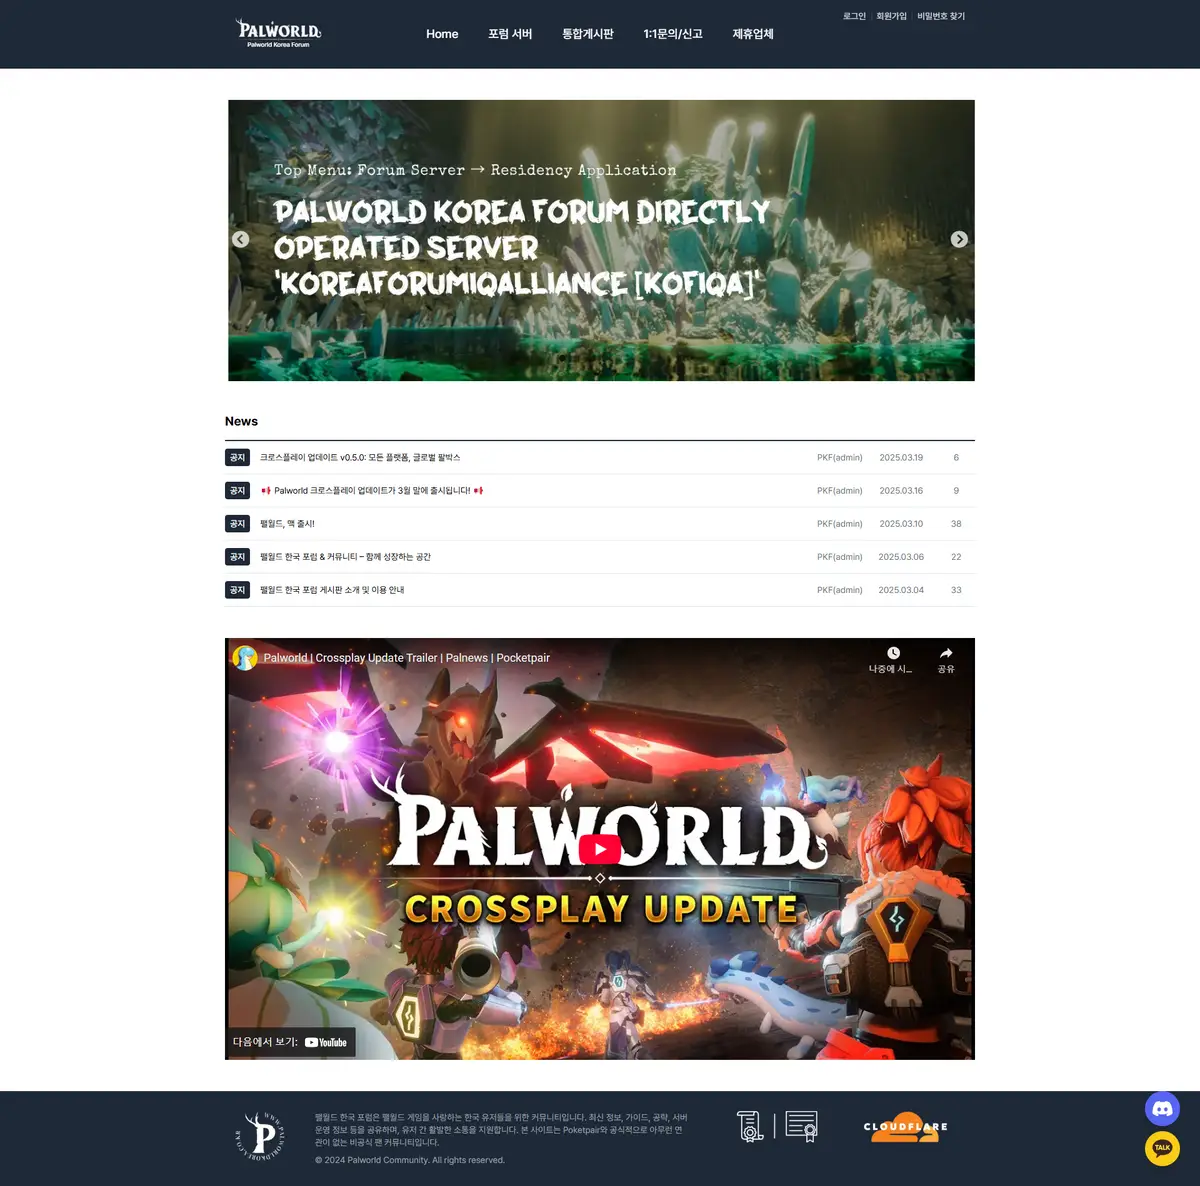Open the Palnews channel avatar icon
The height and width of the screenshot is (1186, 1200).
point(245,657)
